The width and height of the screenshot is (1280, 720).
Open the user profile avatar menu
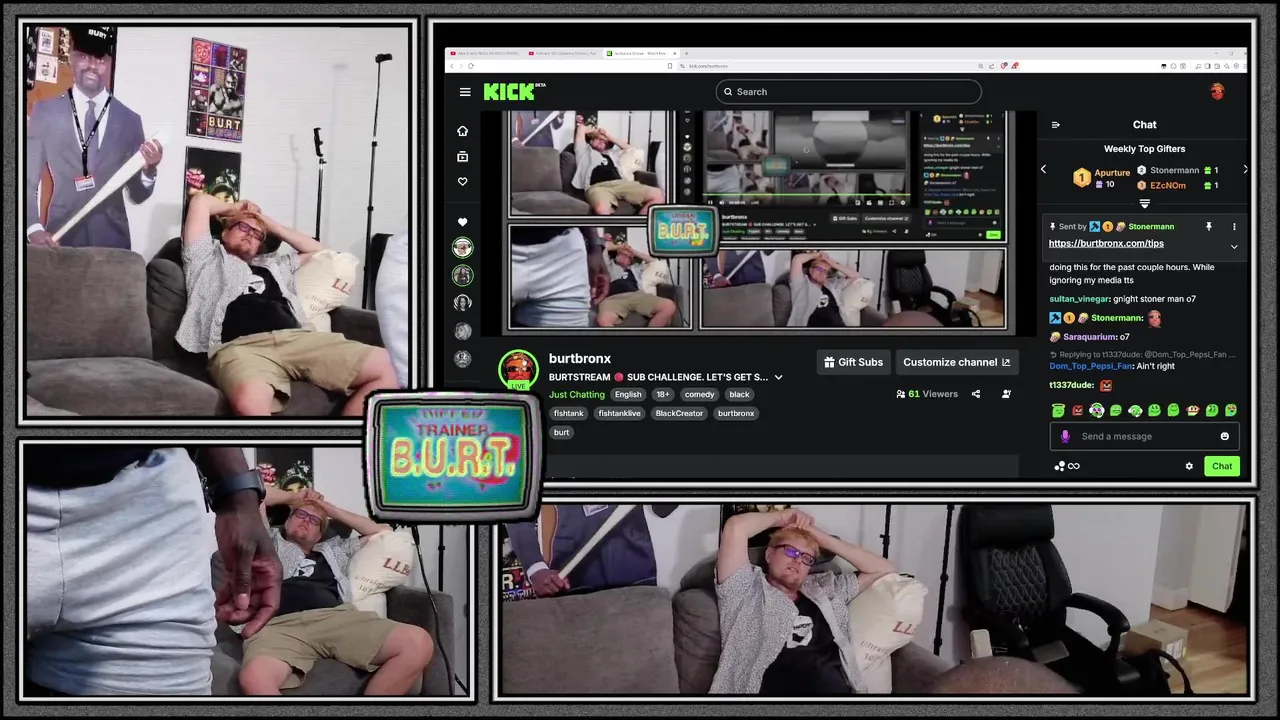[x=1217, y=92]
